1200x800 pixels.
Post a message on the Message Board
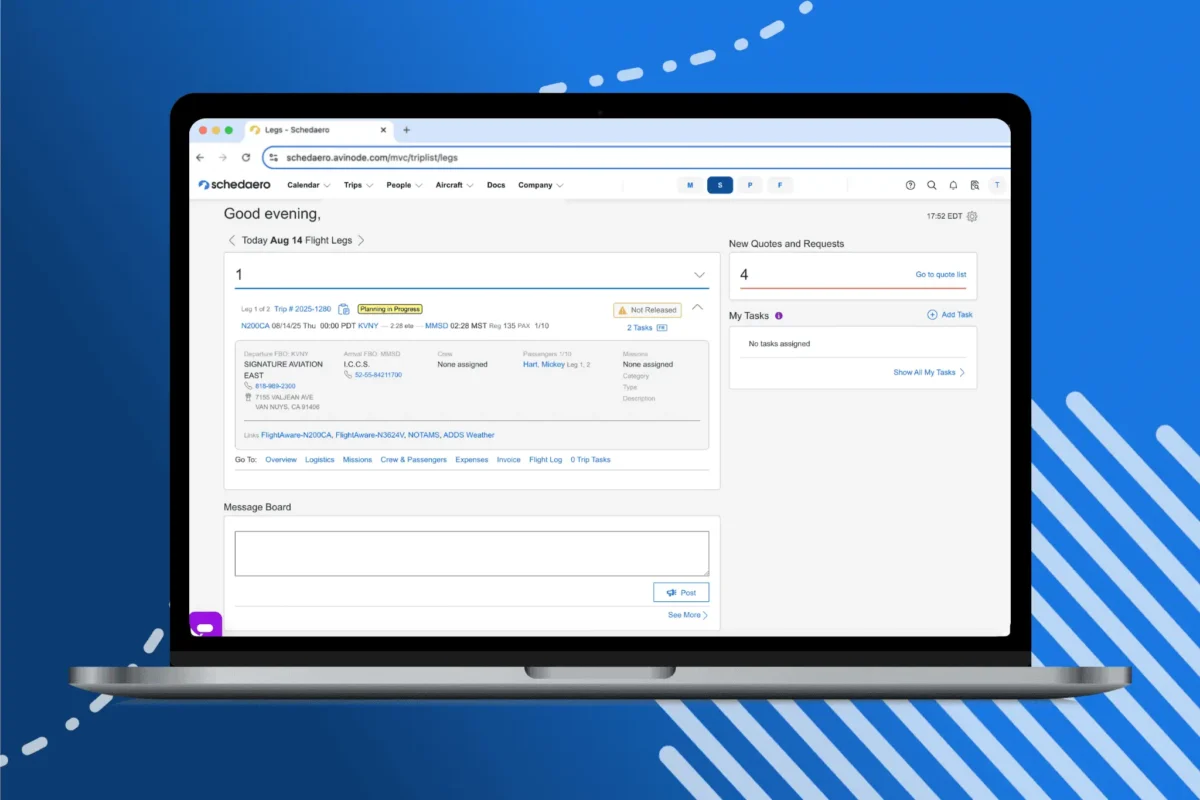click(x=681, y=592)
